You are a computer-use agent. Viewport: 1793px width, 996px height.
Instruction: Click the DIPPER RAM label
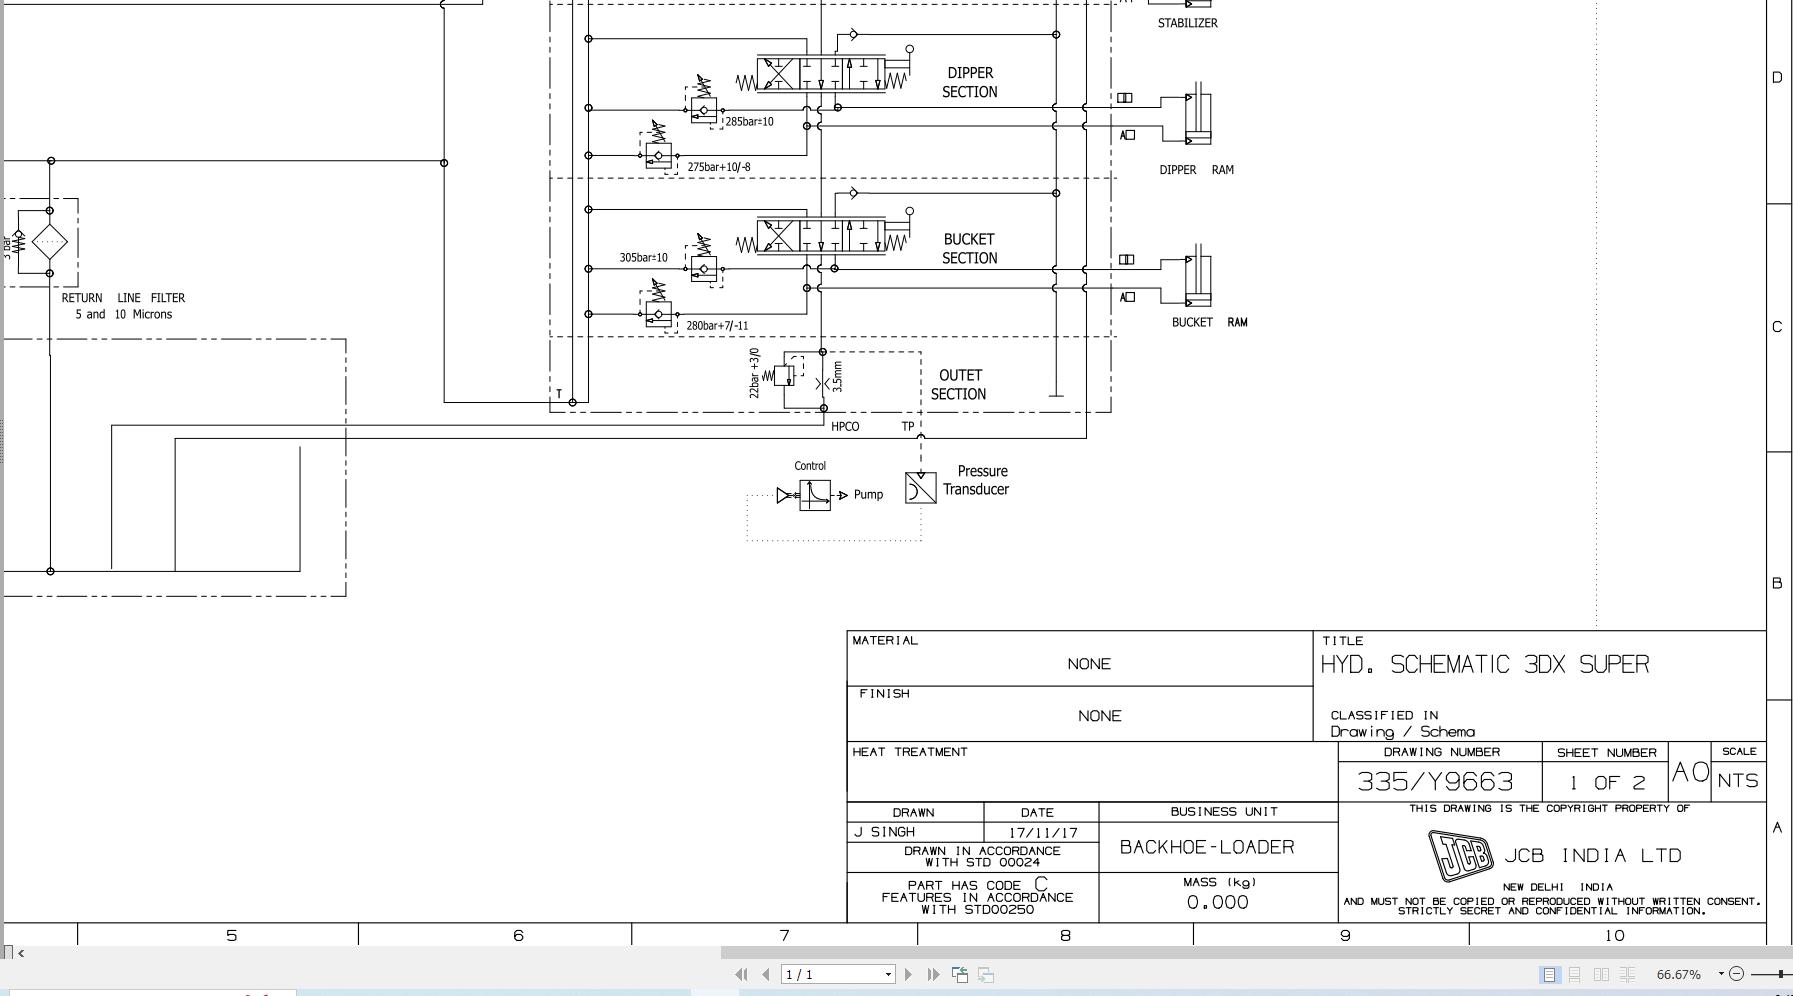coord(1196,170)
